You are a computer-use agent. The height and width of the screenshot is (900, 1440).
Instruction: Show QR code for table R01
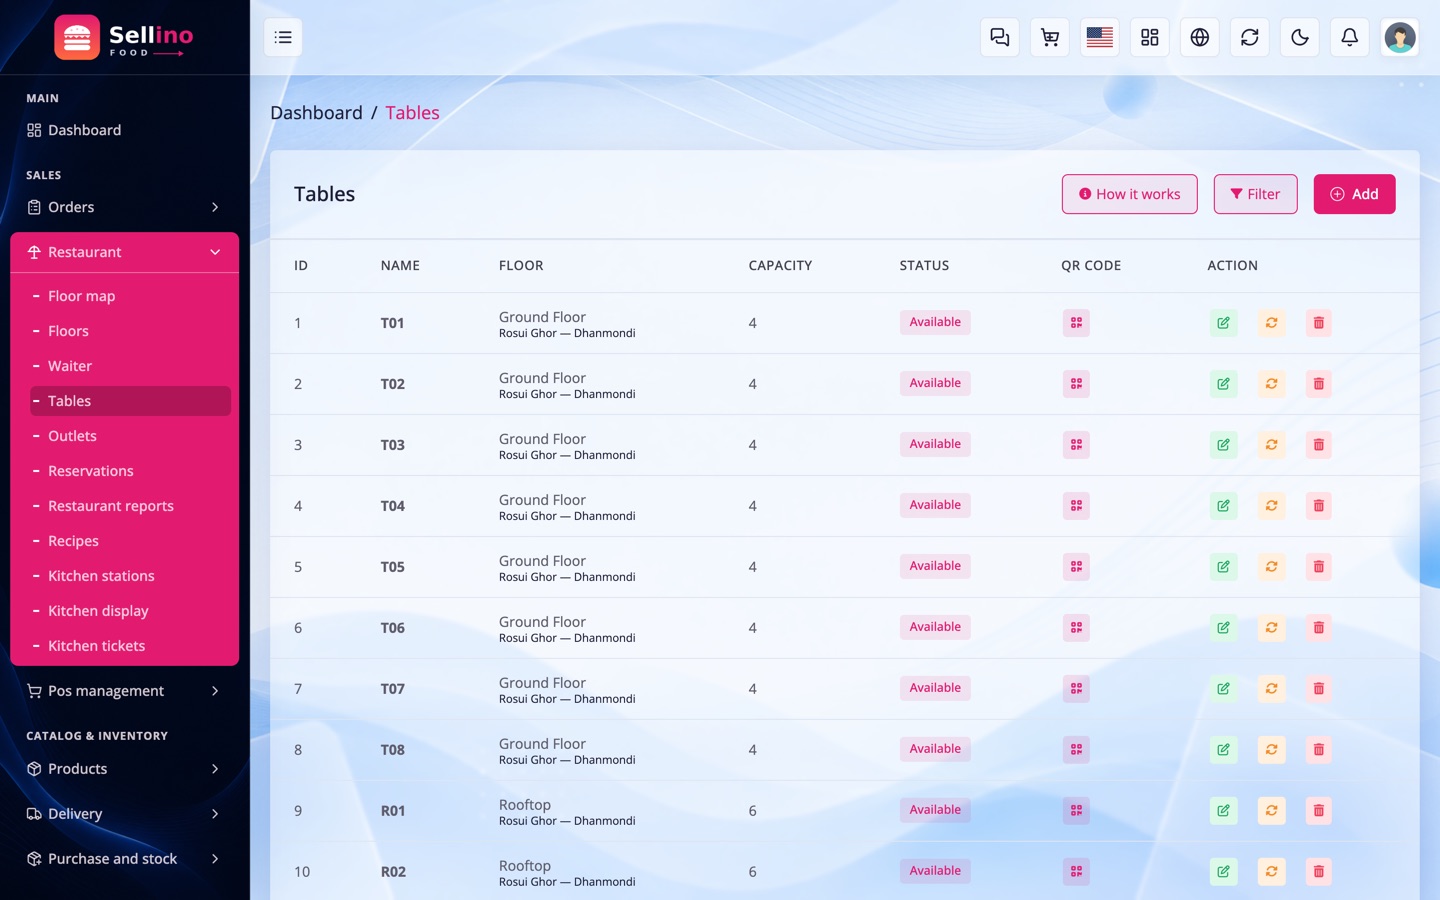pyautogui.click(x=1076, y=811)
